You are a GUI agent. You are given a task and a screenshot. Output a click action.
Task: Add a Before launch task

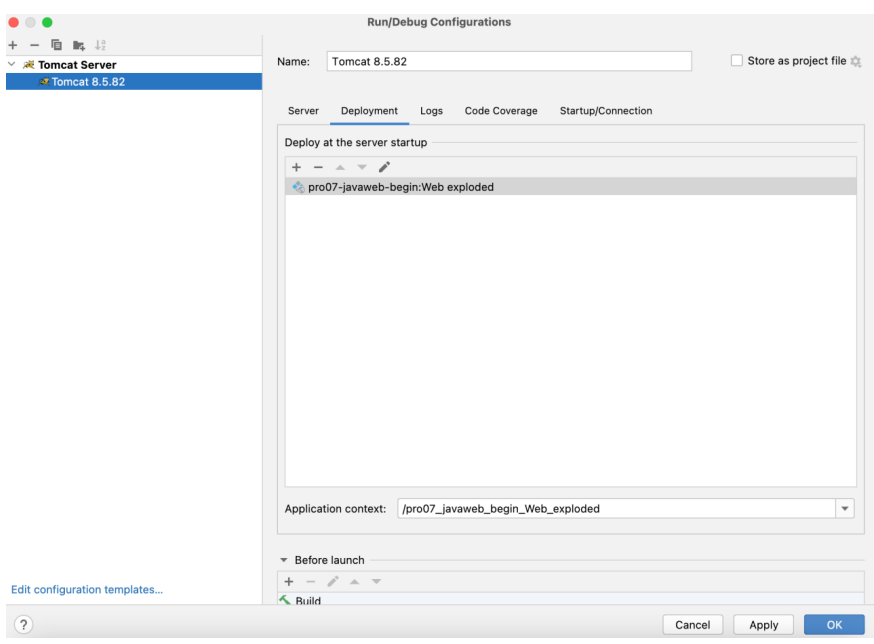click(x=289, y=582)
